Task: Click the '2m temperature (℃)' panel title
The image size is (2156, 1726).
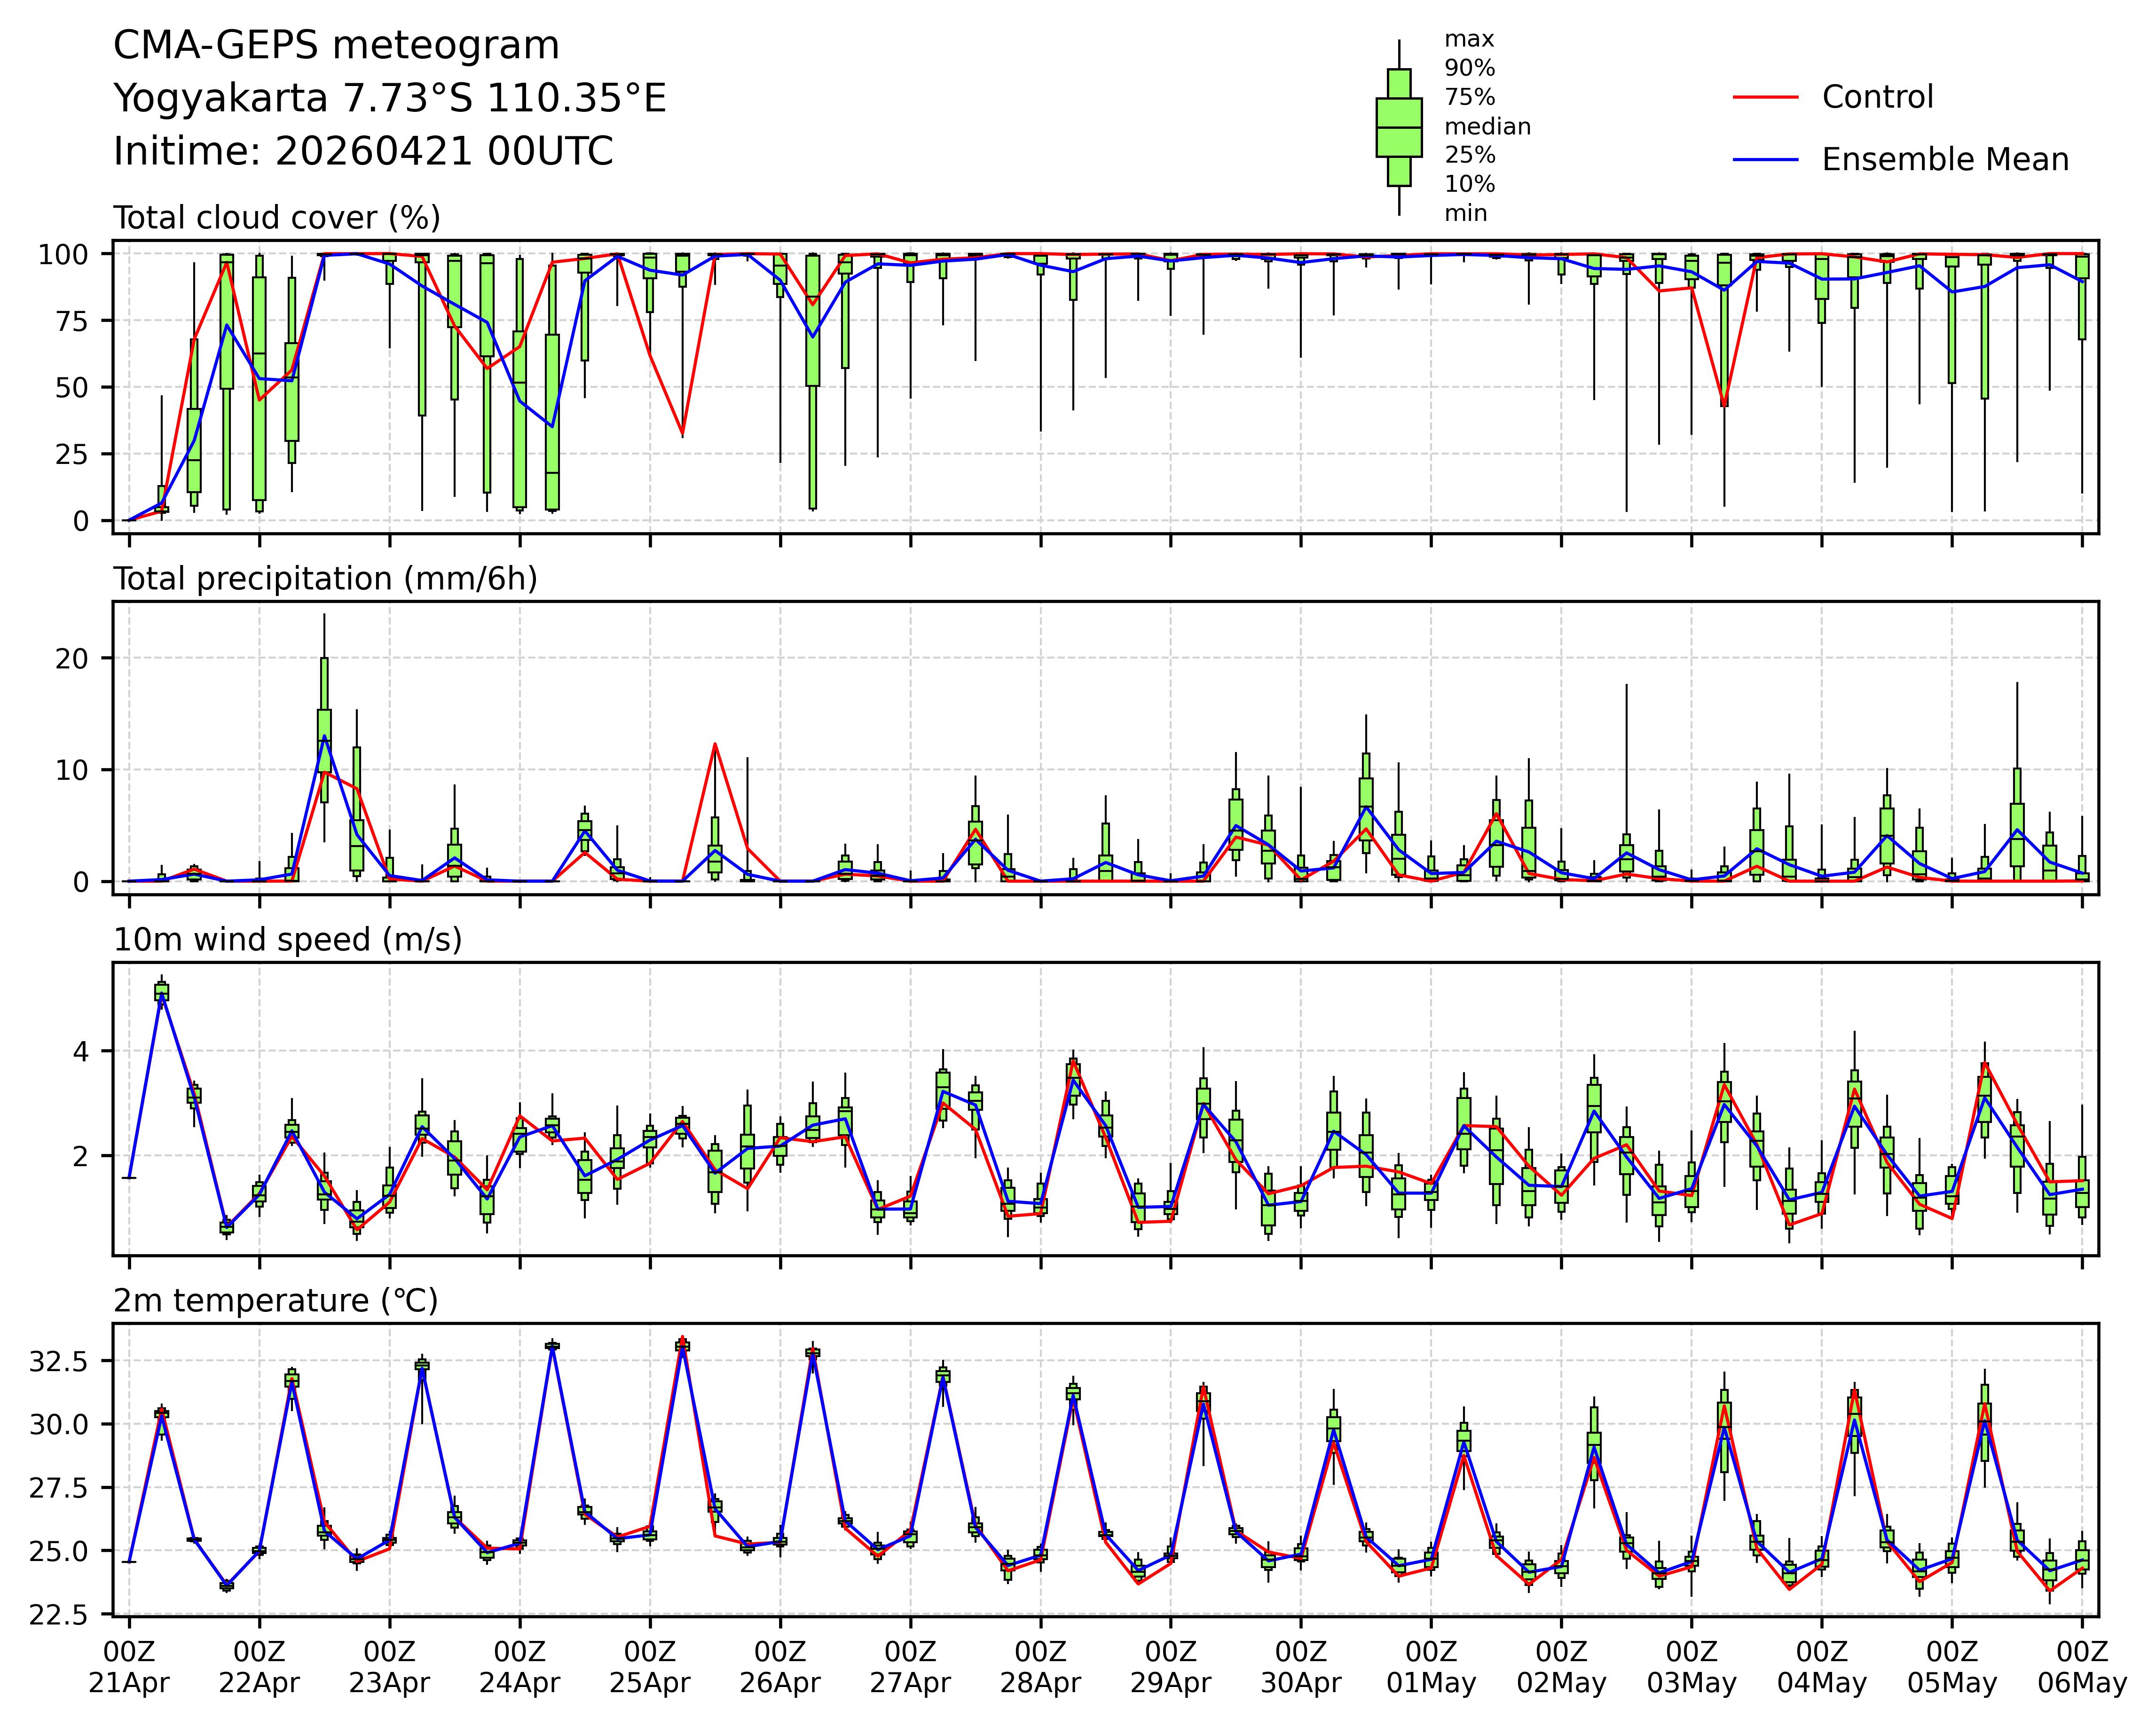Action: point(275,1301)
